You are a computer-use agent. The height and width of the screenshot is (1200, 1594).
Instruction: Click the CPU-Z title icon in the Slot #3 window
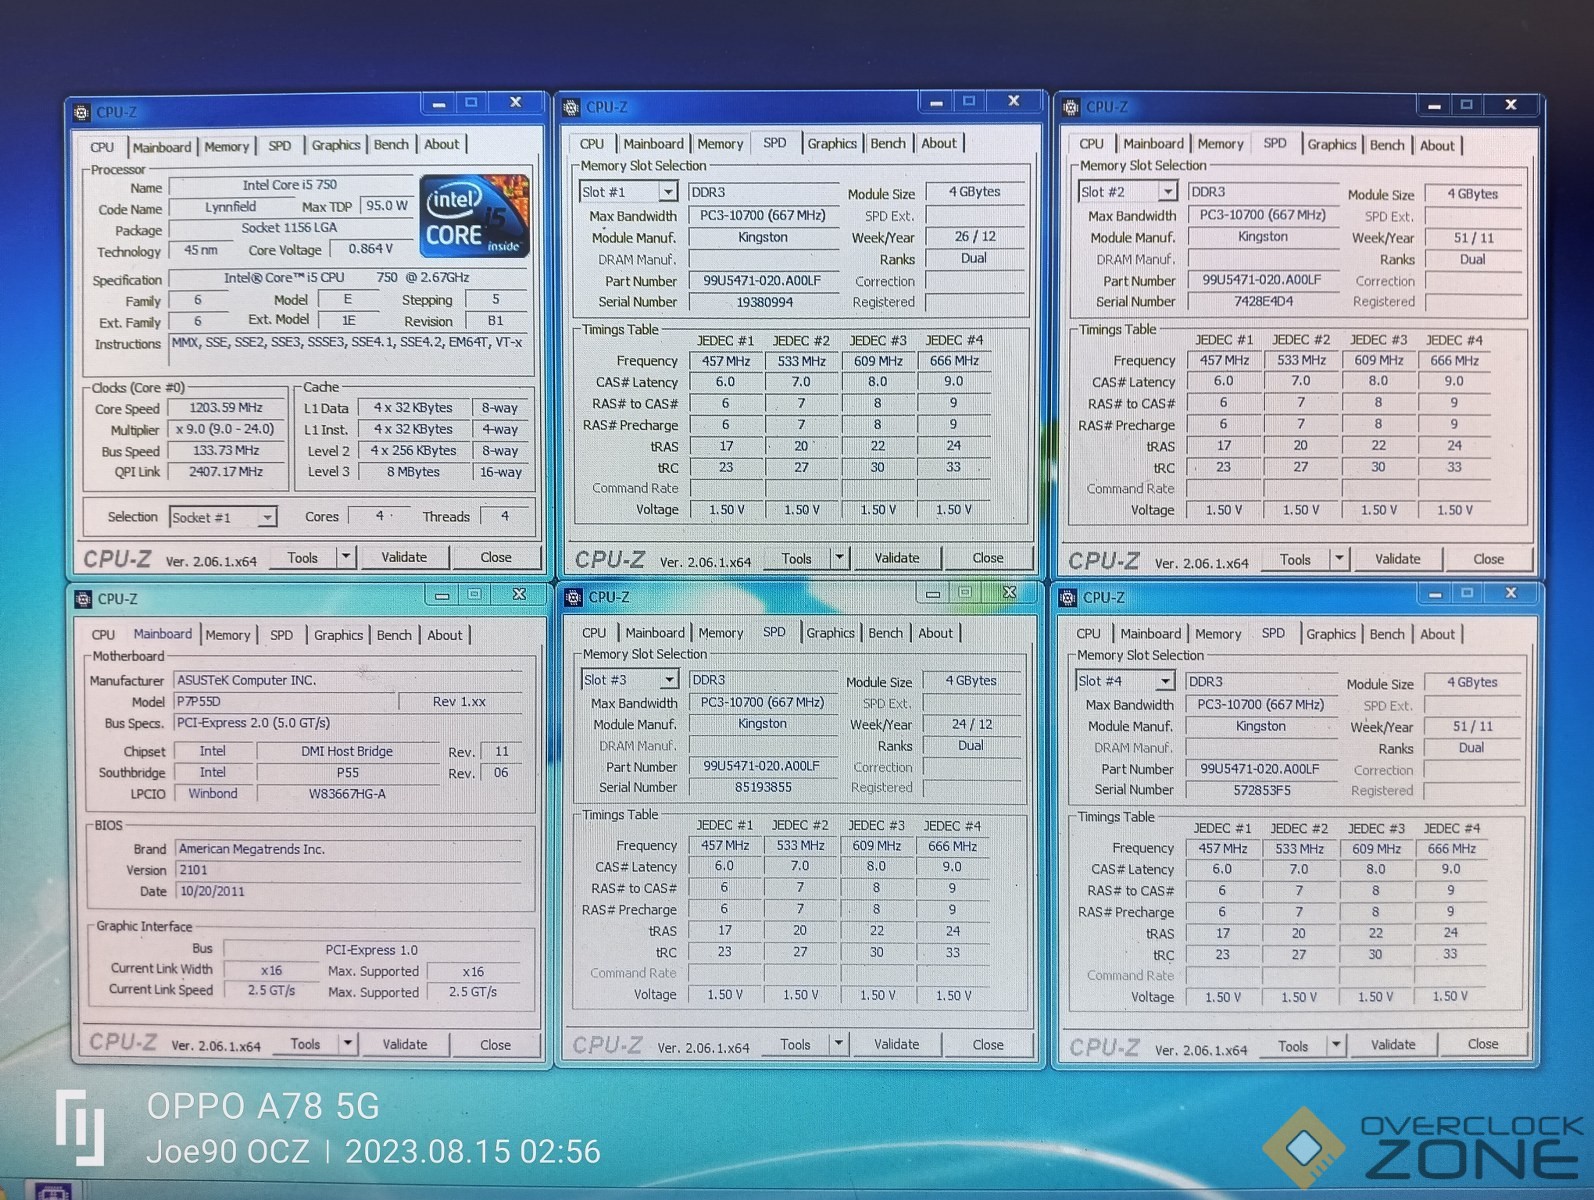pyautogui.click(x=574, y=597)
